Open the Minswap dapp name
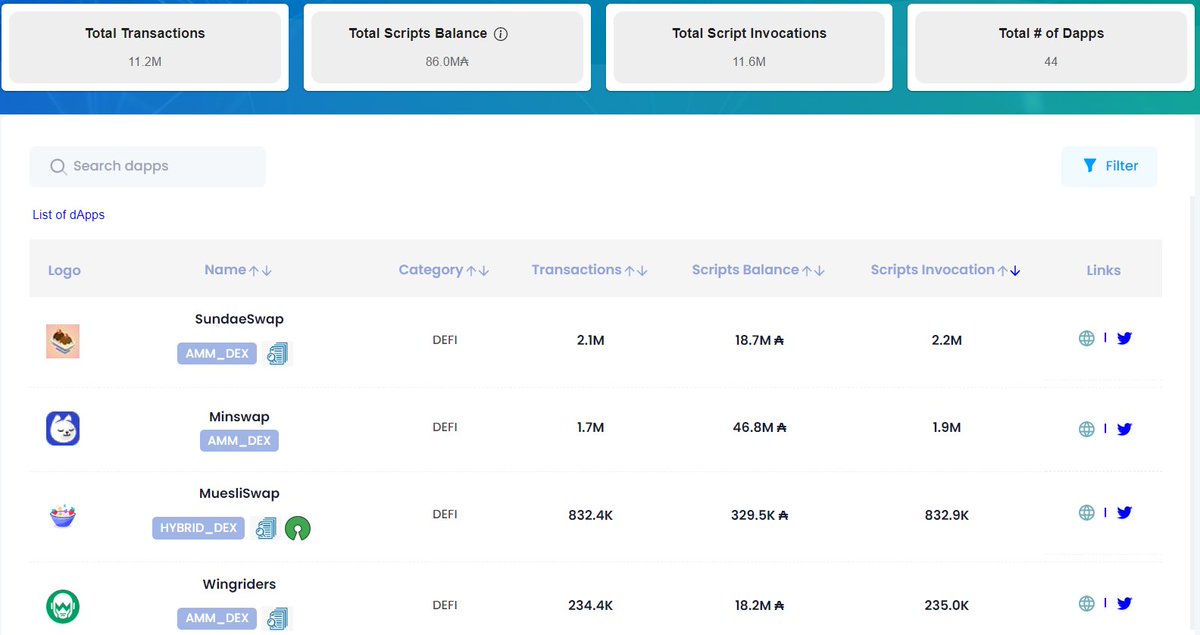 point(239,417)
